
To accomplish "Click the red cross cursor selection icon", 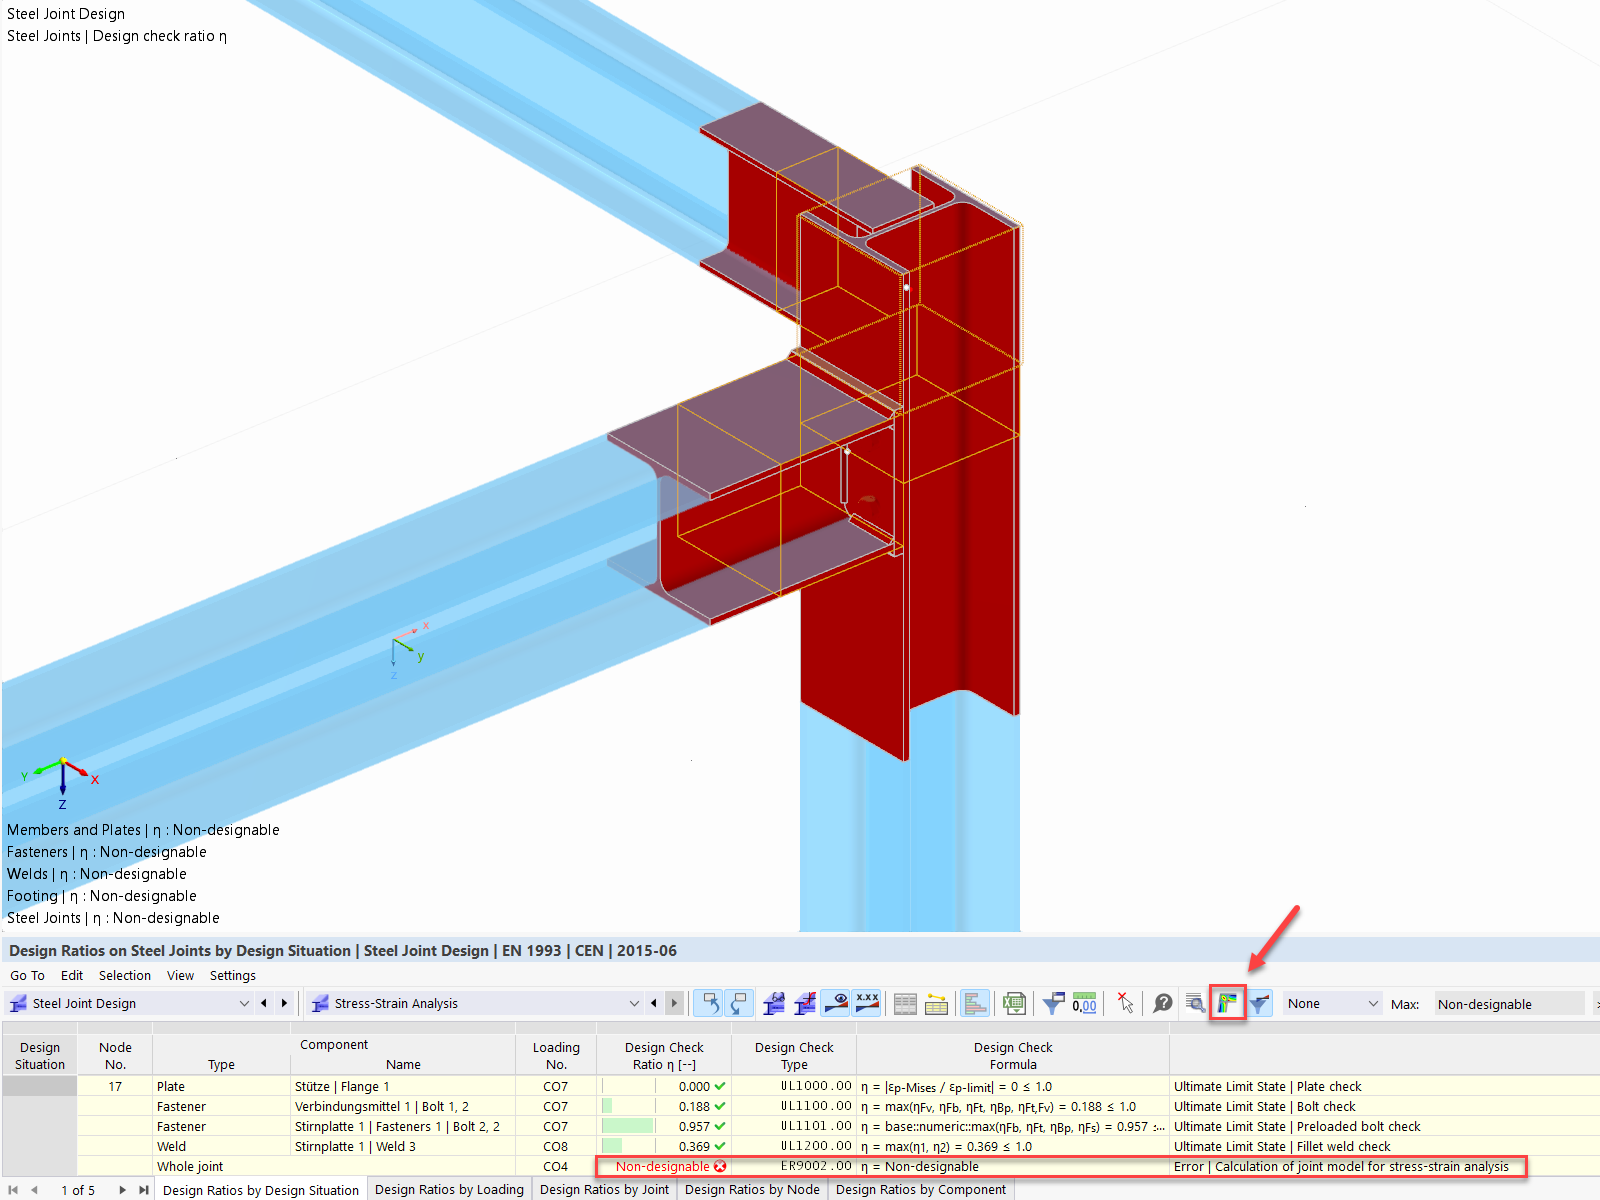I will point(1125,1003).
